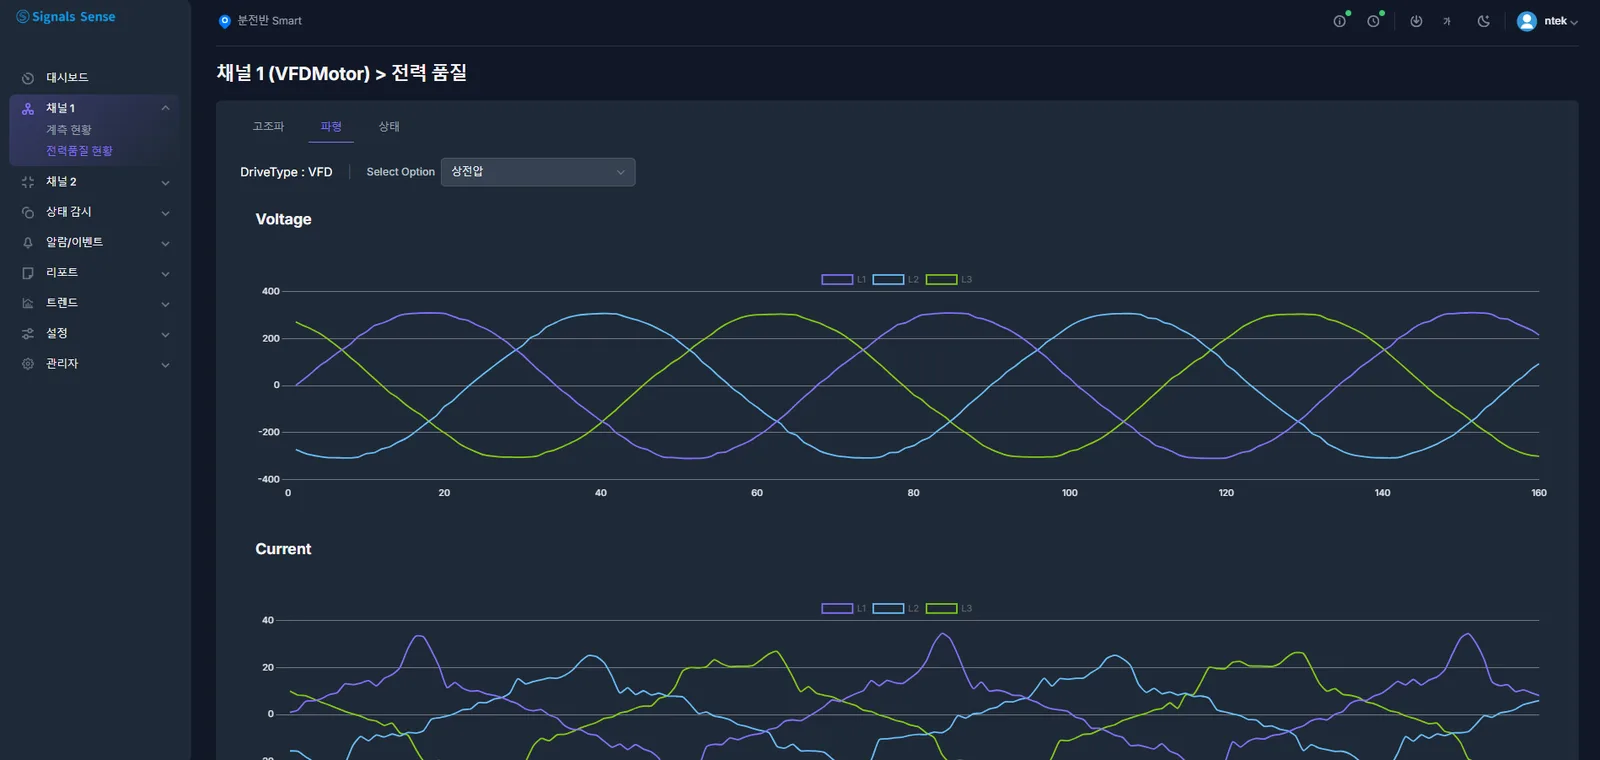The height and width of the screenshot is (760, 1600).
Task: Expand the 리포트 menu chevron
Action: click(x=166, y=274)
